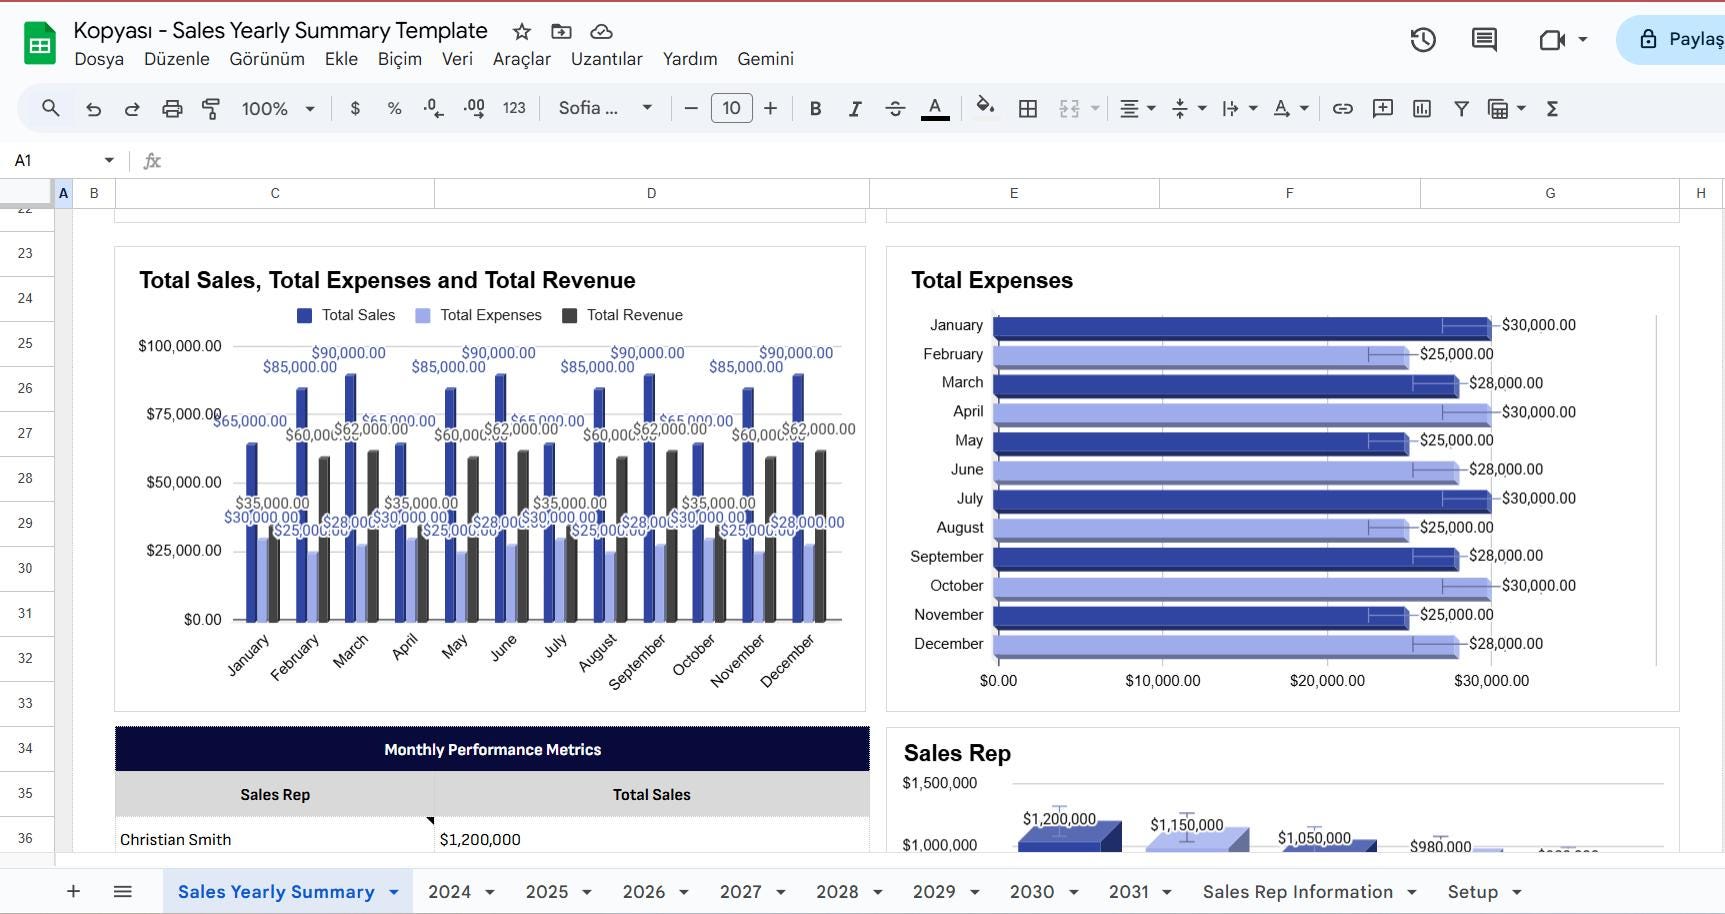Expand text wrapping dropdown
The height and width of the screenshot is (914, 1725).
pyautogui.click(x=1253, y=109)
